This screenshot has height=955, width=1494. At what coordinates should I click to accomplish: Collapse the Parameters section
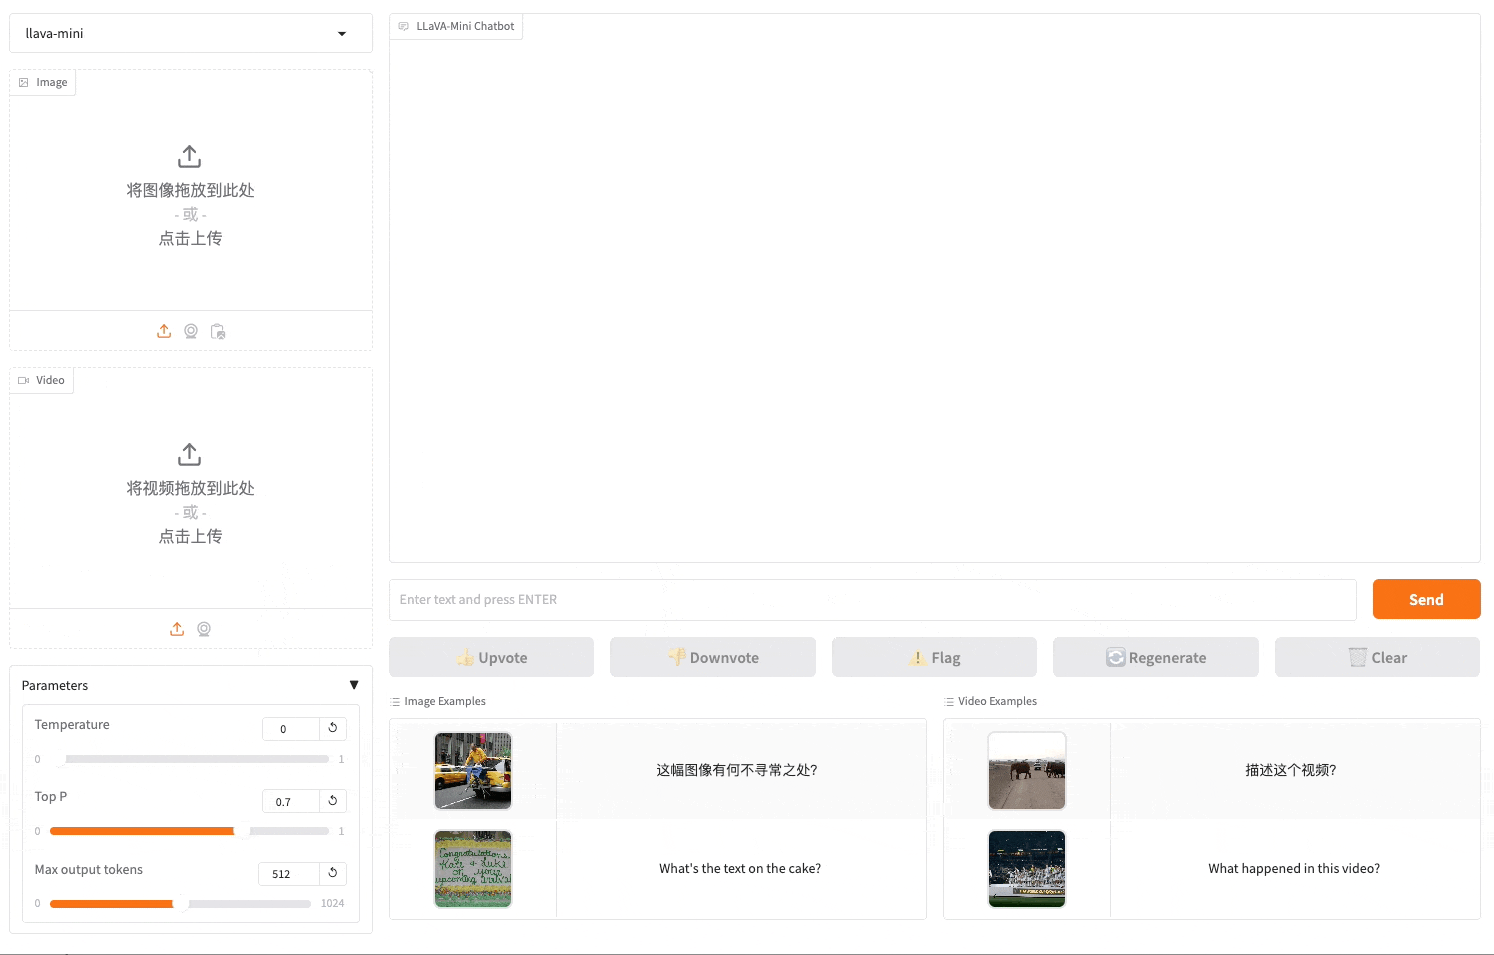click(x=353, y=685)
